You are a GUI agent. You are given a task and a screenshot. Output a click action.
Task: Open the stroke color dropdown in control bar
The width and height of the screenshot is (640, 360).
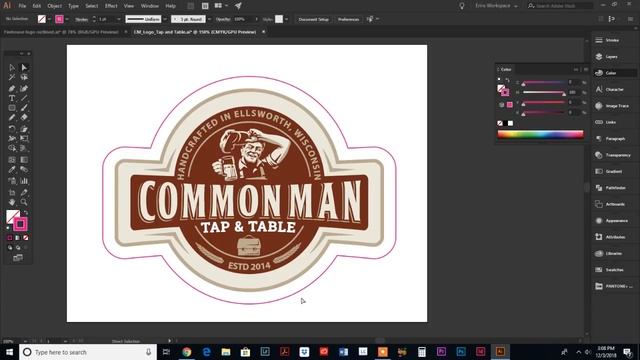[67, 19]
